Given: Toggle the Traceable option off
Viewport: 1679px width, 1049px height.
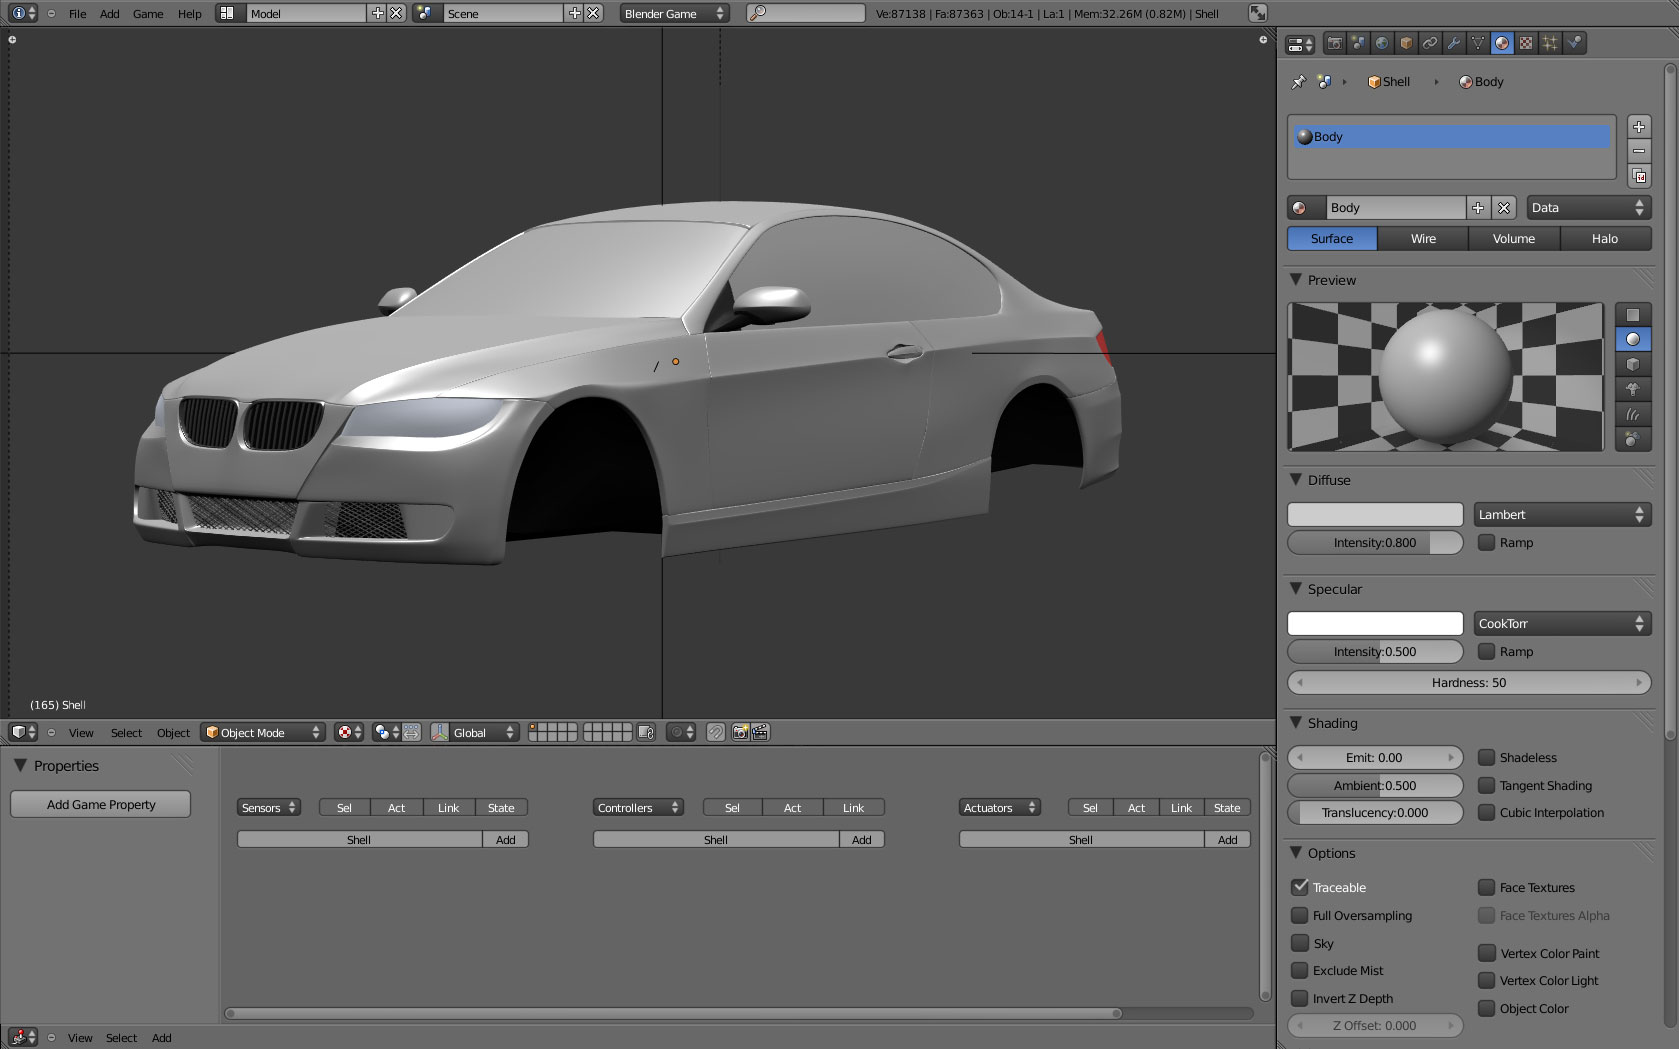Looking at the screenshot, I should 1300,887.
